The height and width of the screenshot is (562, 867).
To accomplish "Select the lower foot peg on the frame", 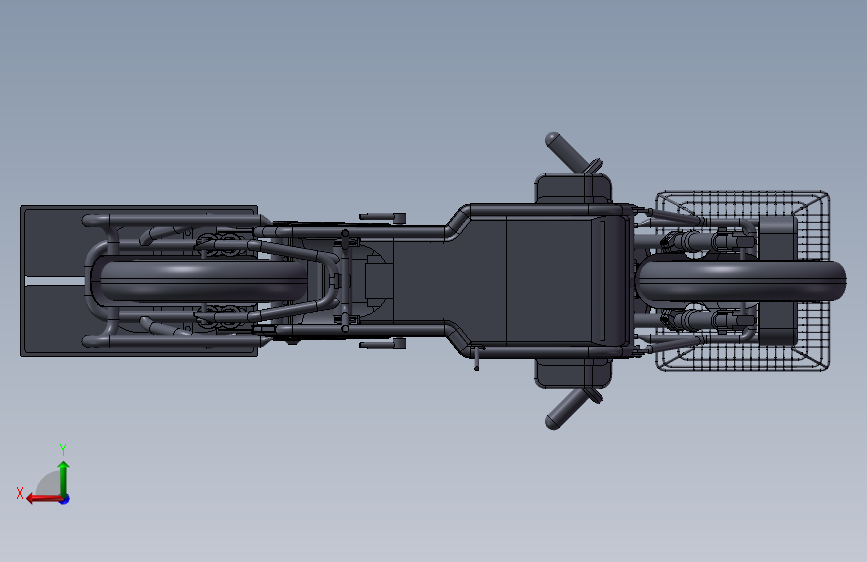I will 382,344.
